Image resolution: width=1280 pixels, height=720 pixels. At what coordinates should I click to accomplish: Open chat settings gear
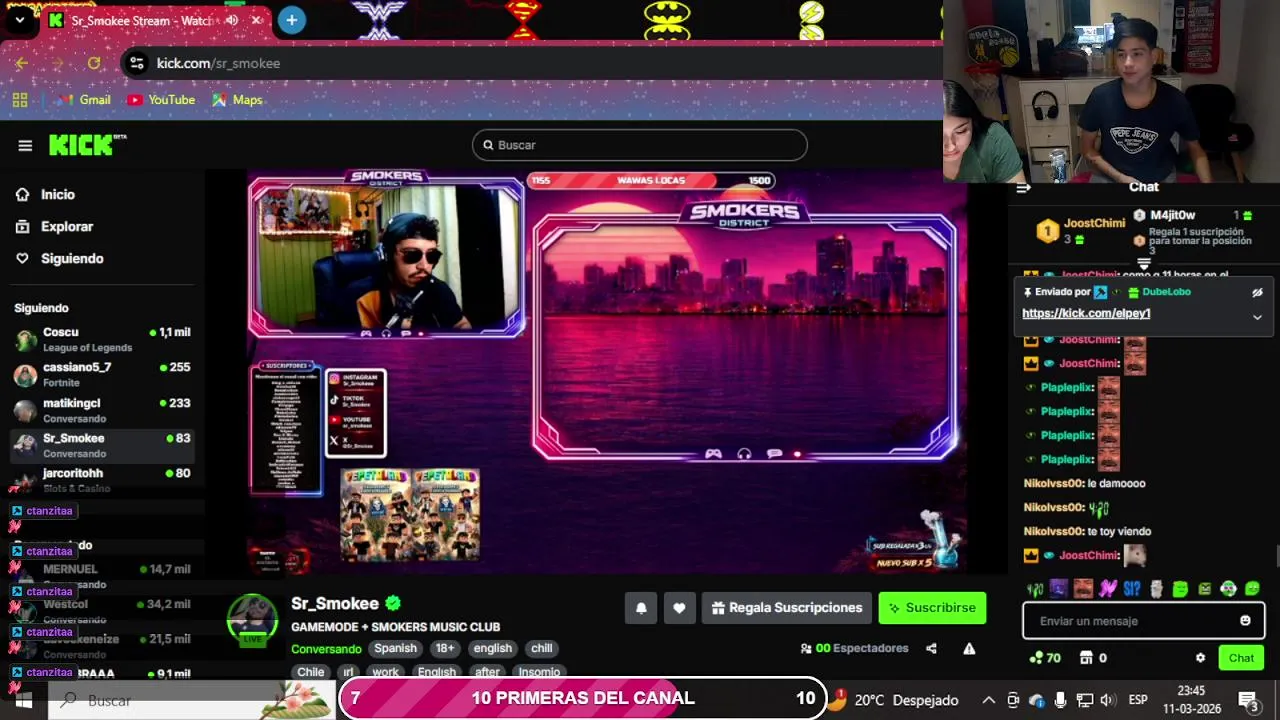point(1200,658)
